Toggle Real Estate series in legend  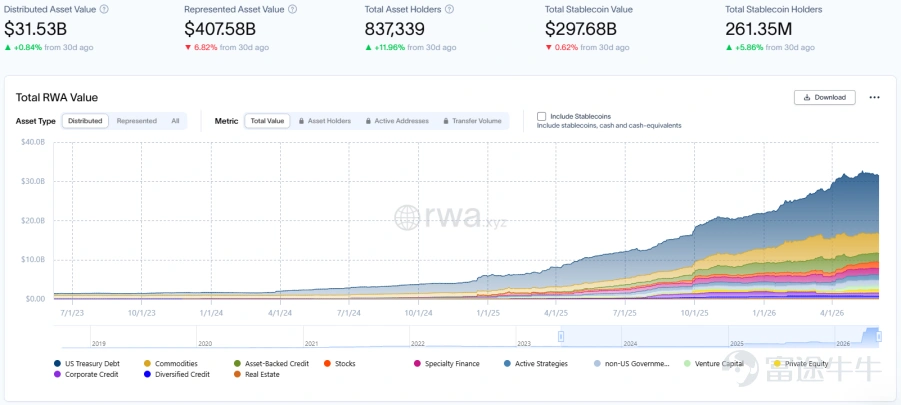(257, 374)
